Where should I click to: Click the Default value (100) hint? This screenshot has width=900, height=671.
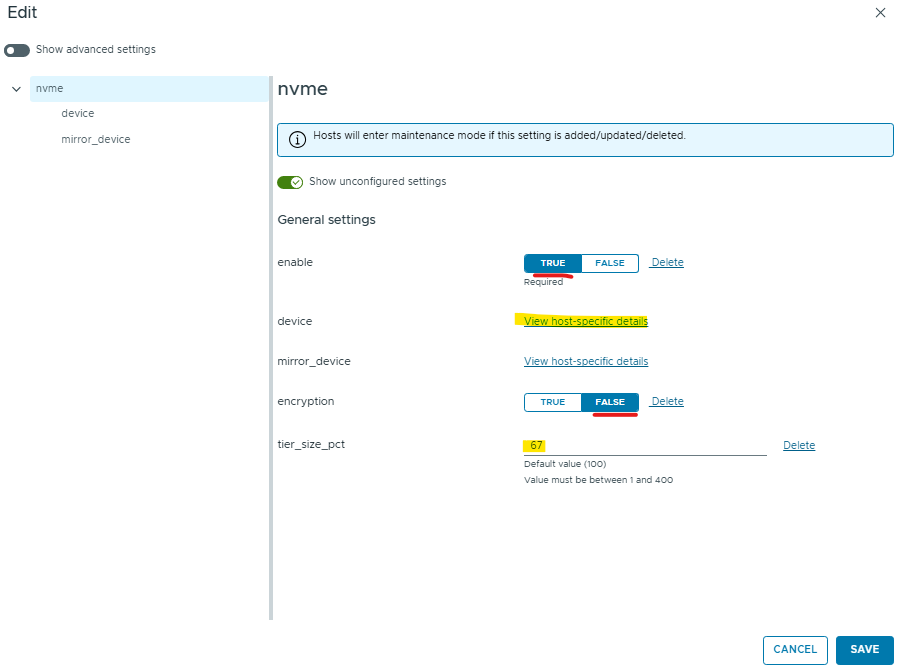point(565,464)
